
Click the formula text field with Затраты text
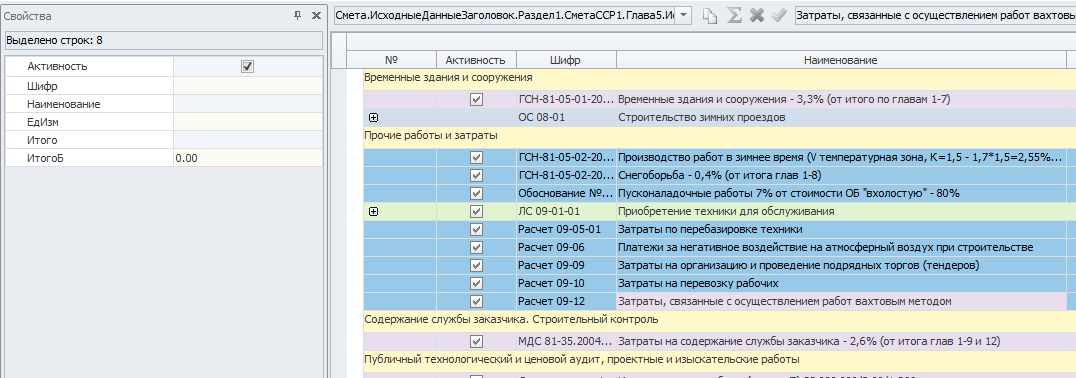935,16
